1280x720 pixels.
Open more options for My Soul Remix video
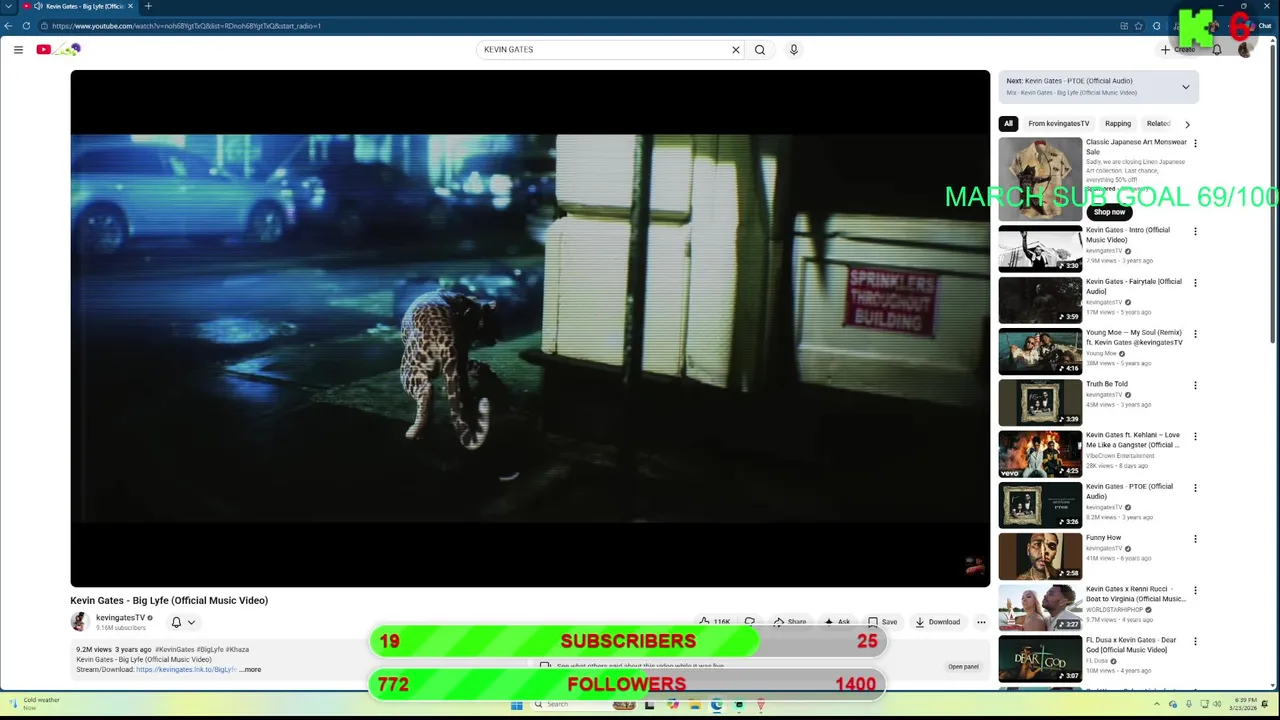(1195, 334)
